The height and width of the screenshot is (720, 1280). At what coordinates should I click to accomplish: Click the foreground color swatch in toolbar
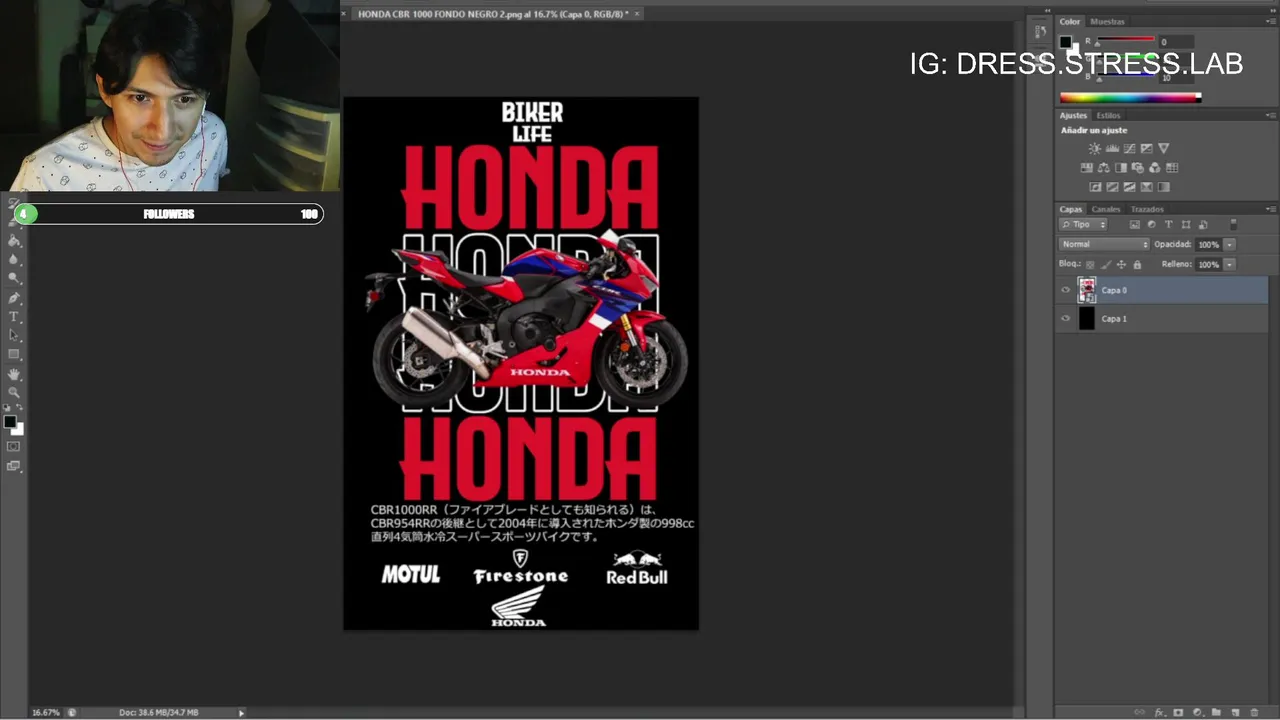click(9, 421)
